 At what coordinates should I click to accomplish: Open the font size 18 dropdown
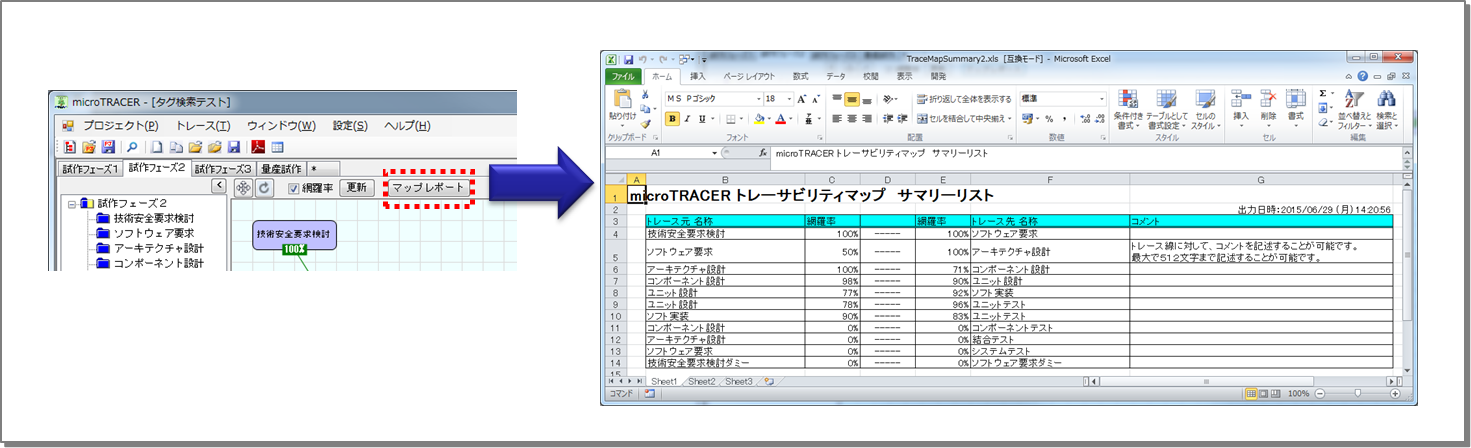pyautogui.click(x=789, y=99)
